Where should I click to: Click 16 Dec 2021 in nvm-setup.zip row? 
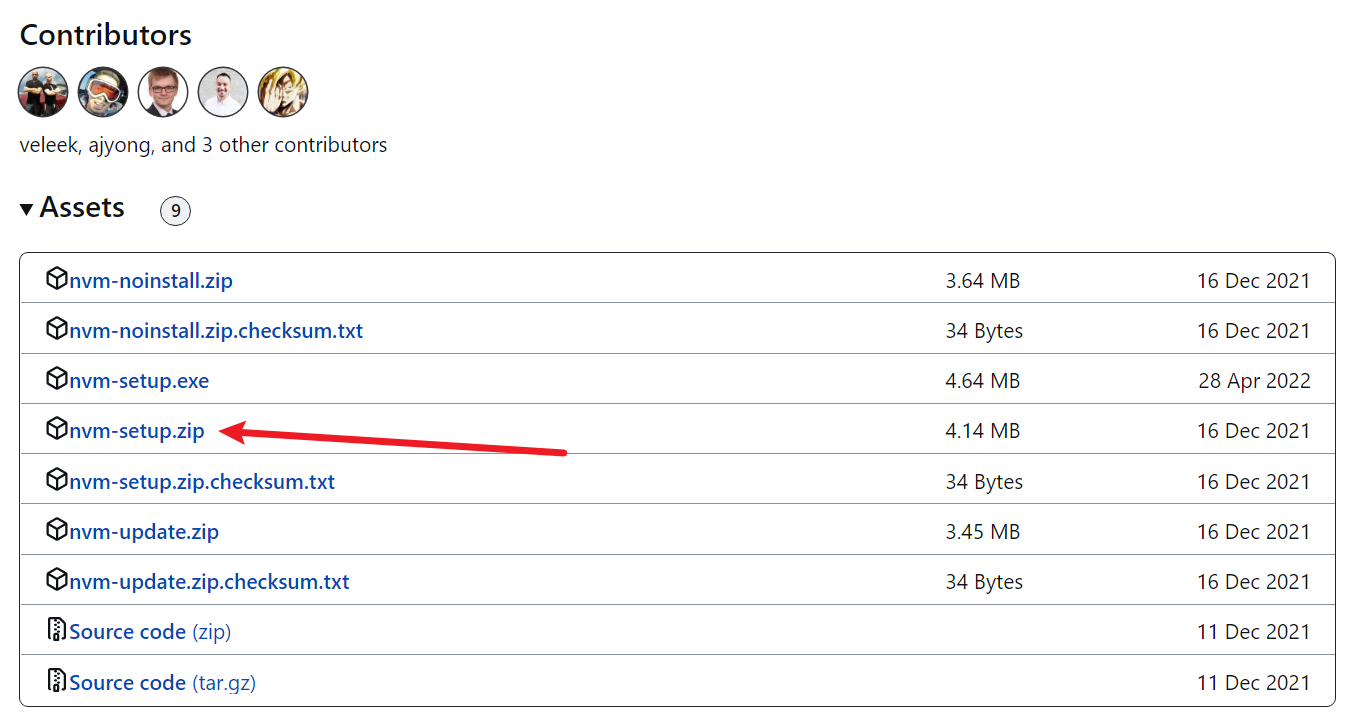(1254, 431)
